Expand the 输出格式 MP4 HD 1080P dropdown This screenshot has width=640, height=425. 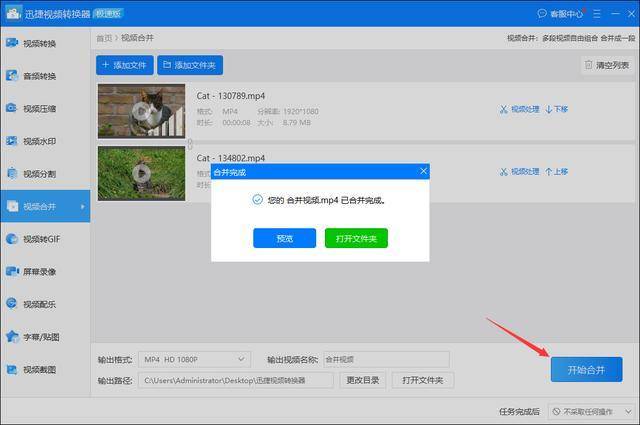(x=195, y=359)
